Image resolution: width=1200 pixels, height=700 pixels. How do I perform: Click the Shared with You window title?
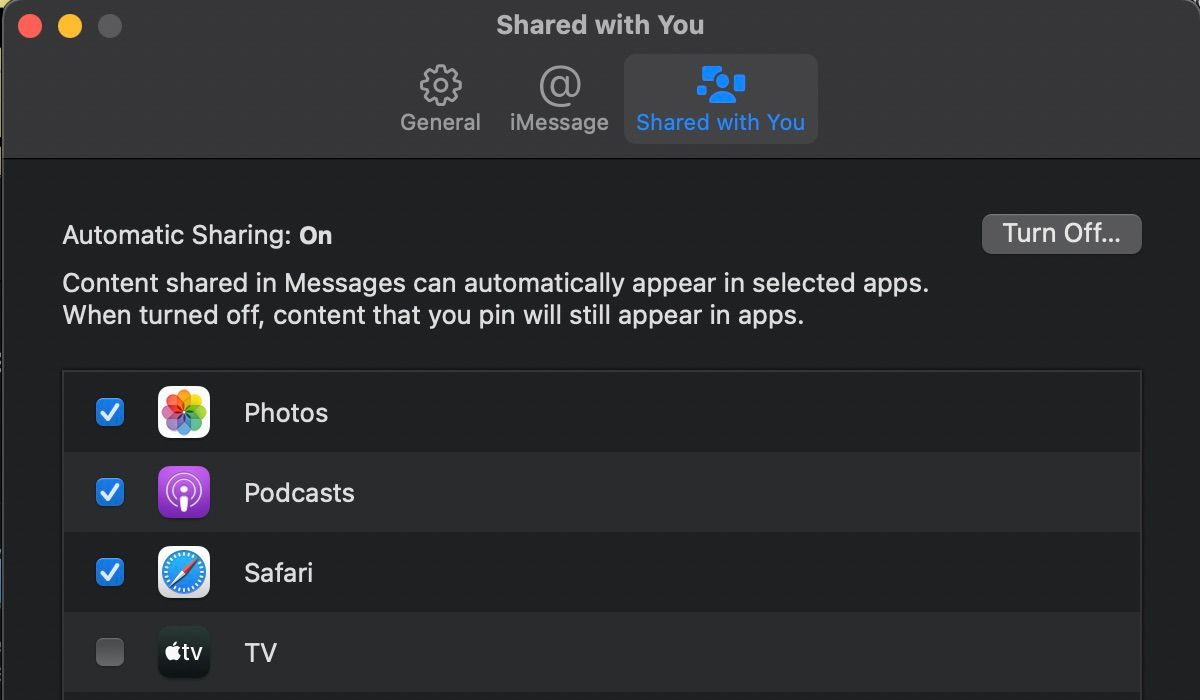pyautogui.click(x=600, y=25)
